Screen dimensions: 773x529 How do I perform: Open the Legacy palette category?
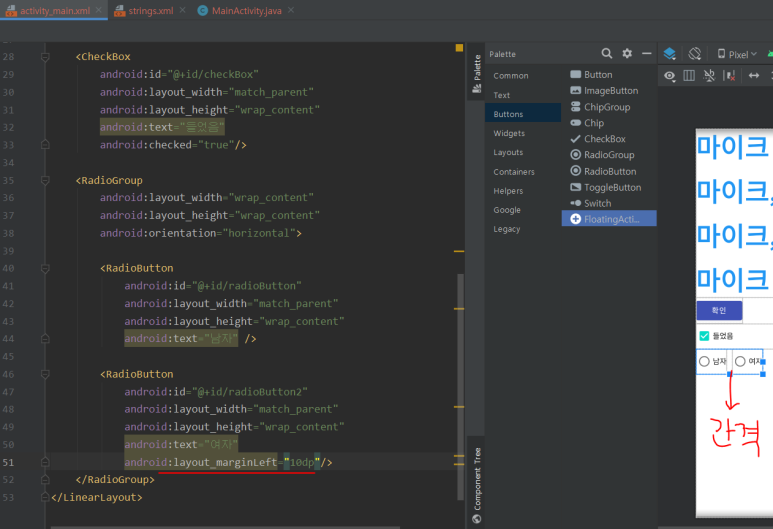(523, 229)
